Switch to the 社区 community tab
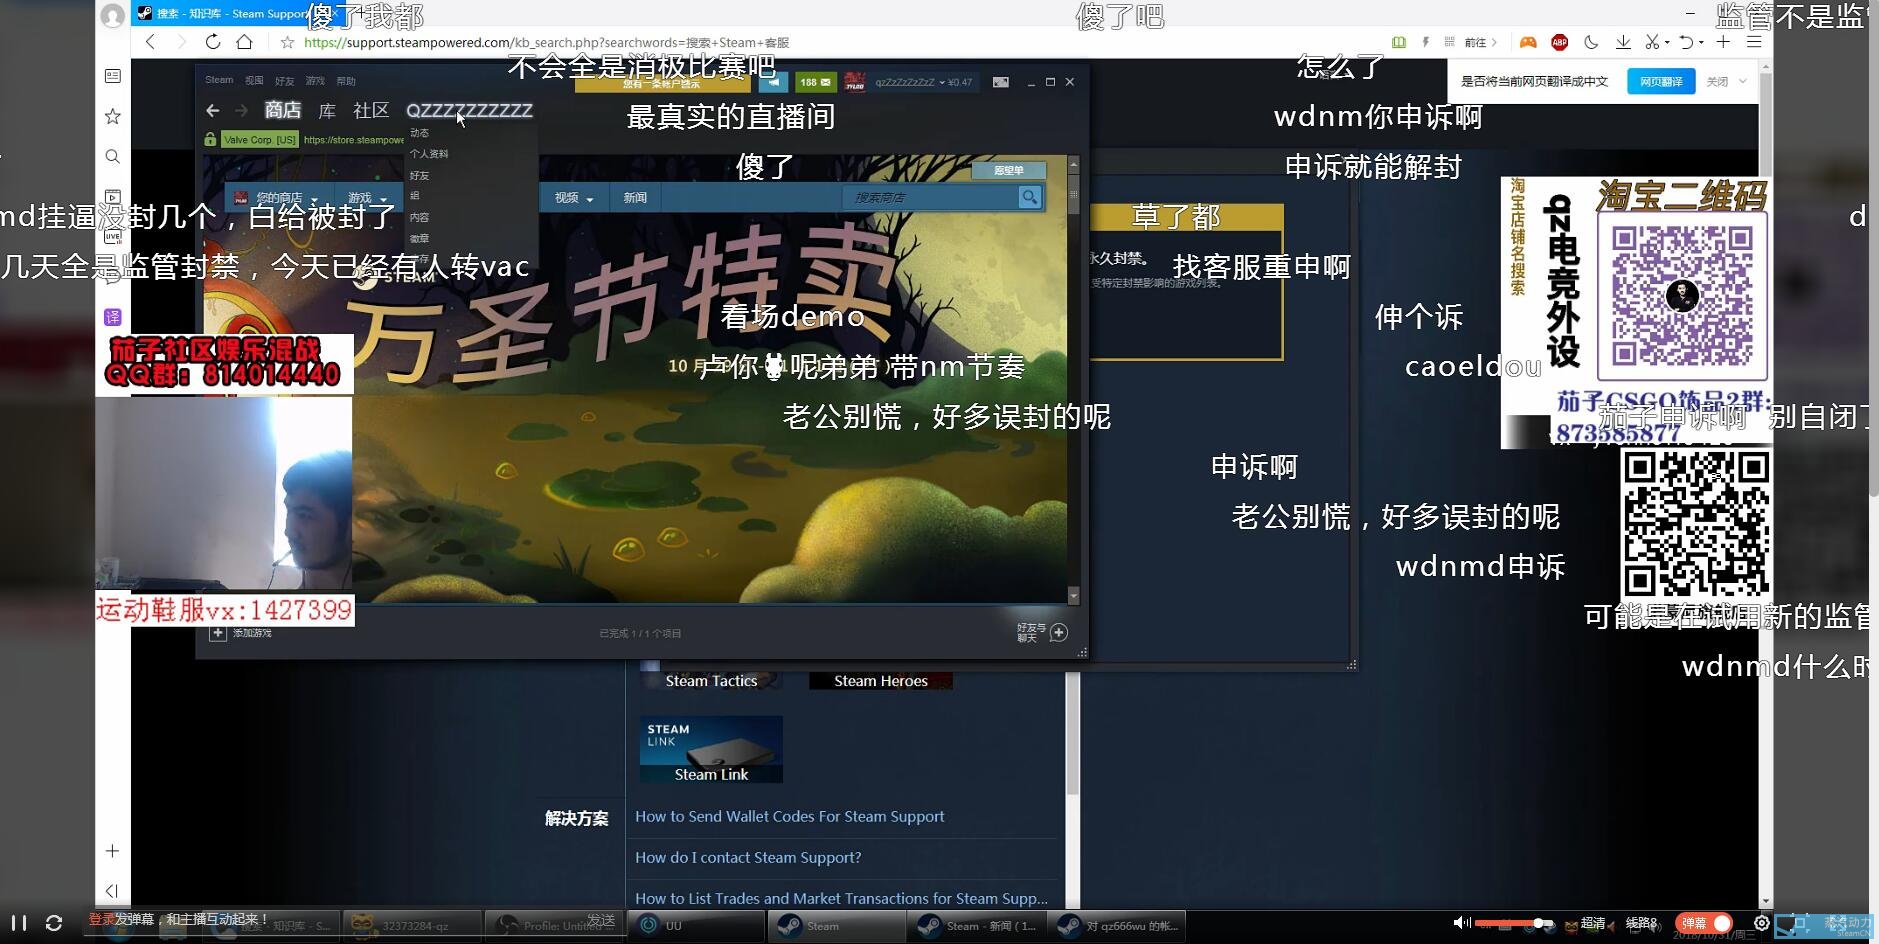The image size is (1879, 944). (x=371, y=110)
